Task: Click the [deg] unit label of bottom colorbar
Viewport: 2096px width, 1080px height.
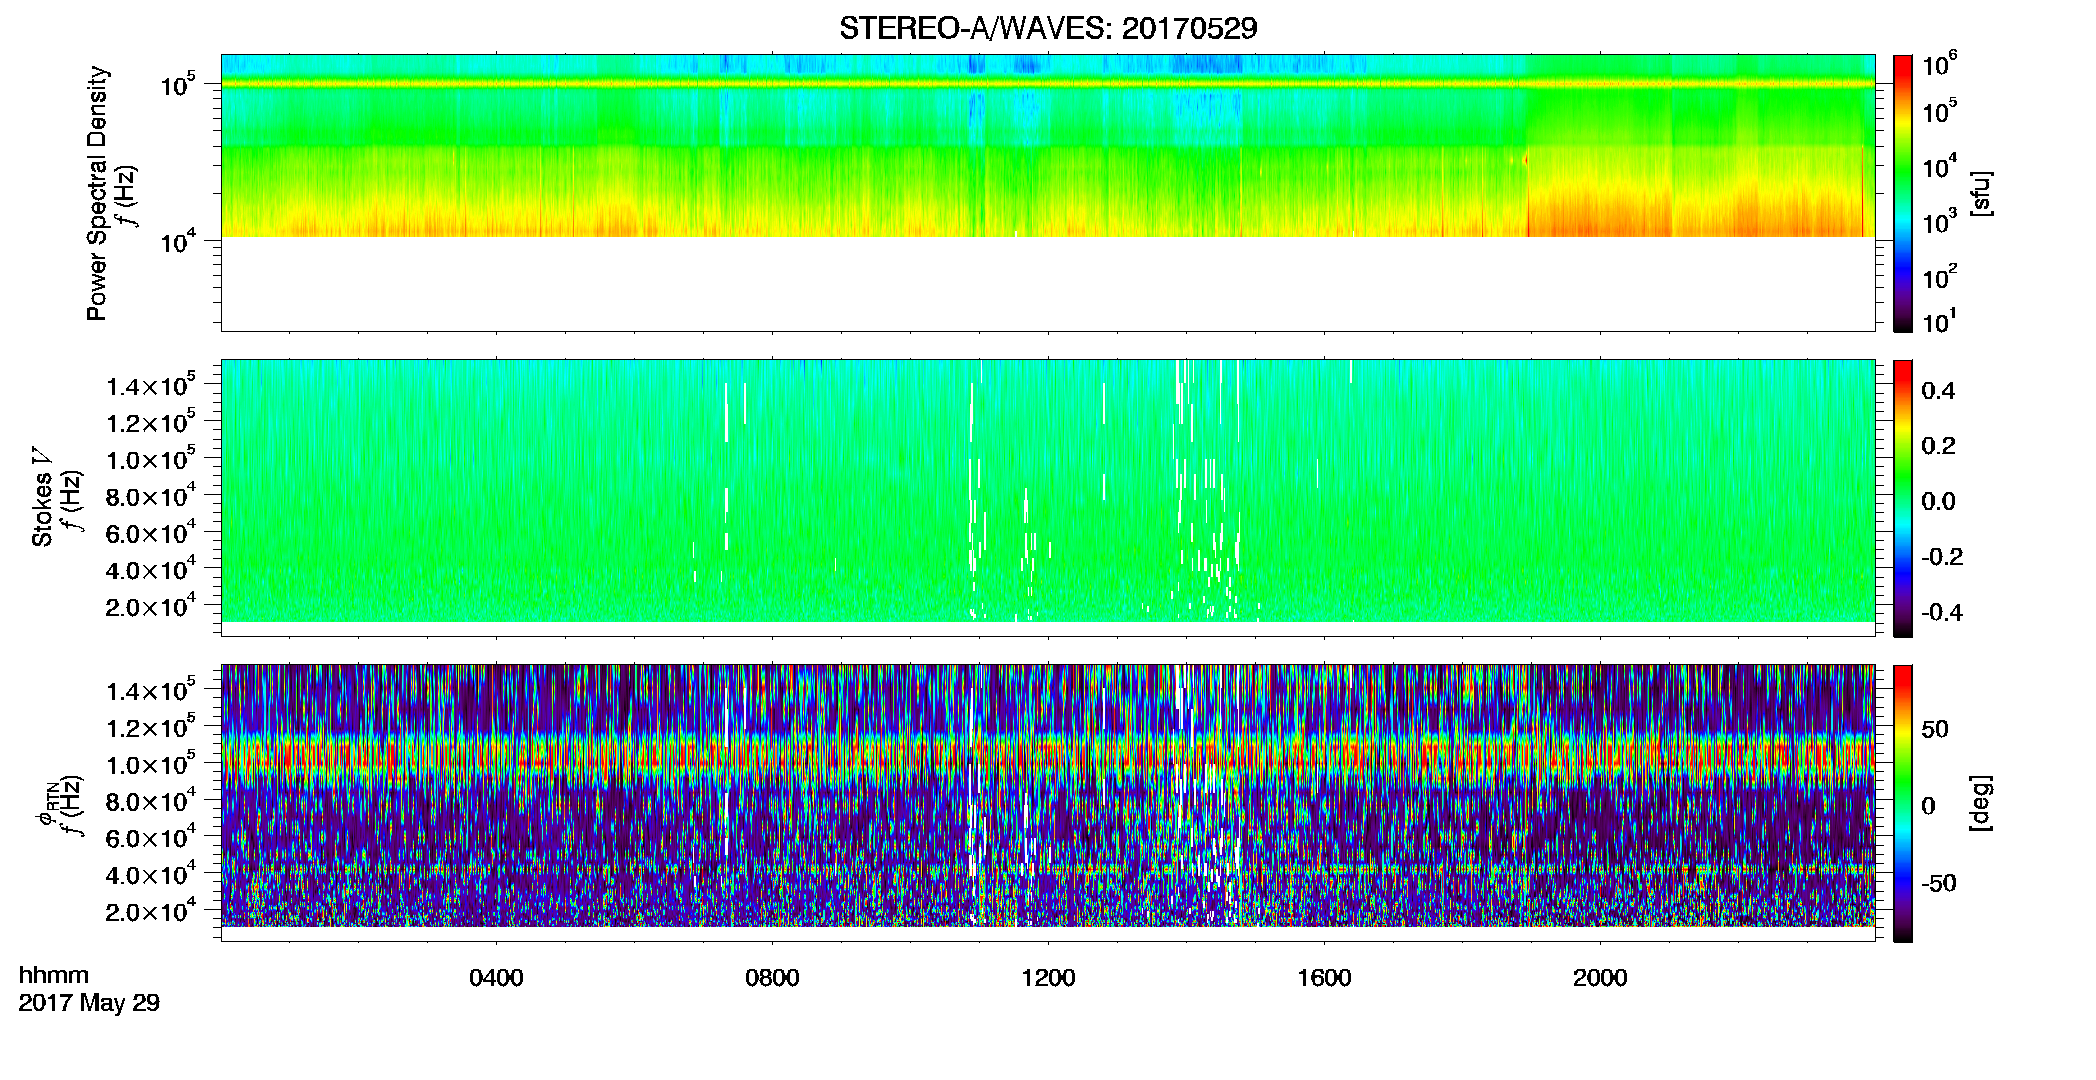Action: (x=1980, y=803)
